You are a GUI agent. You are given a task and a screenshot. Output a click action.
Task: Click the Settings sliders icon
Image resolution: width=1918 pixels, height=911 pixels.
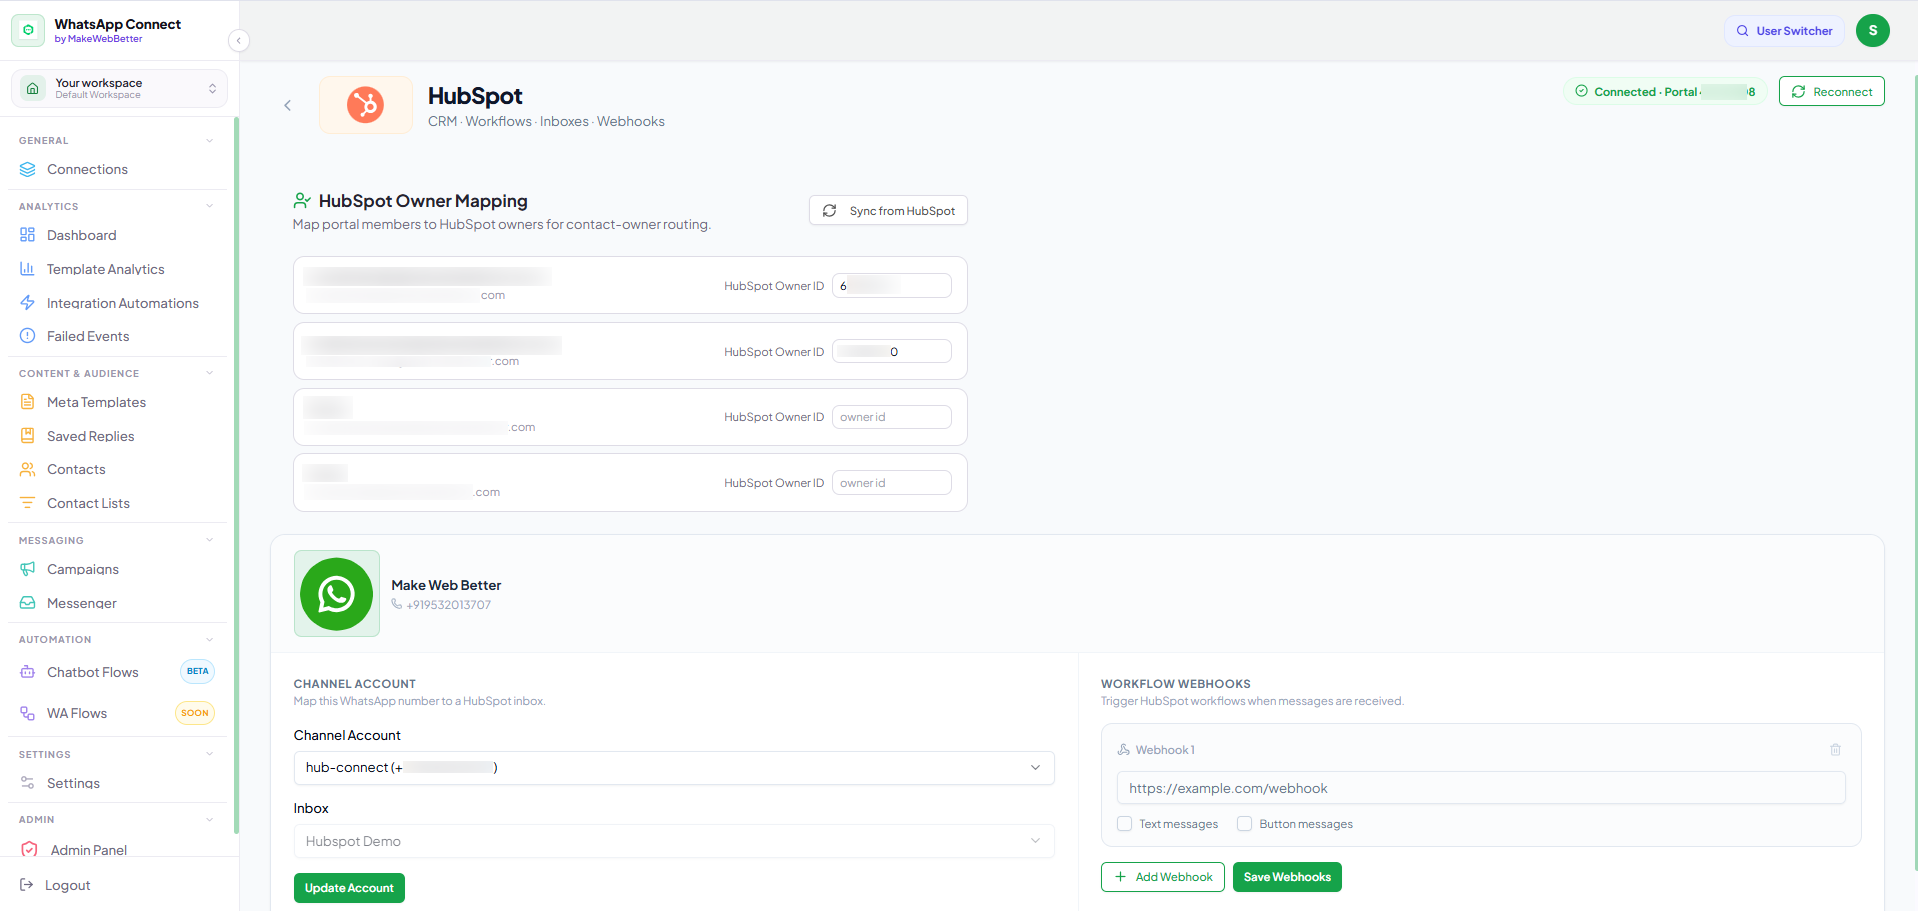point(28,783)
